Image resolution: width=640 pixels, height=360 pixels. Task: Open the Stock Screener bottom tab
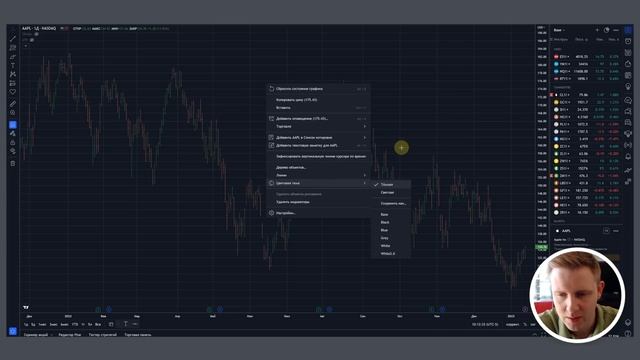click(x=36, y=335)
